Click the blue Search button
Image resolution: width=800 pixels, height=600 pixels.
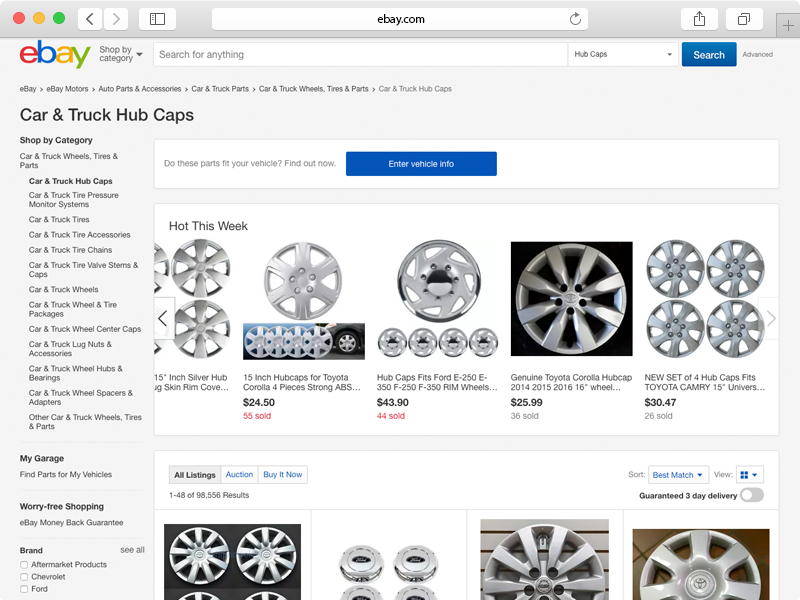tap(709, 55)
